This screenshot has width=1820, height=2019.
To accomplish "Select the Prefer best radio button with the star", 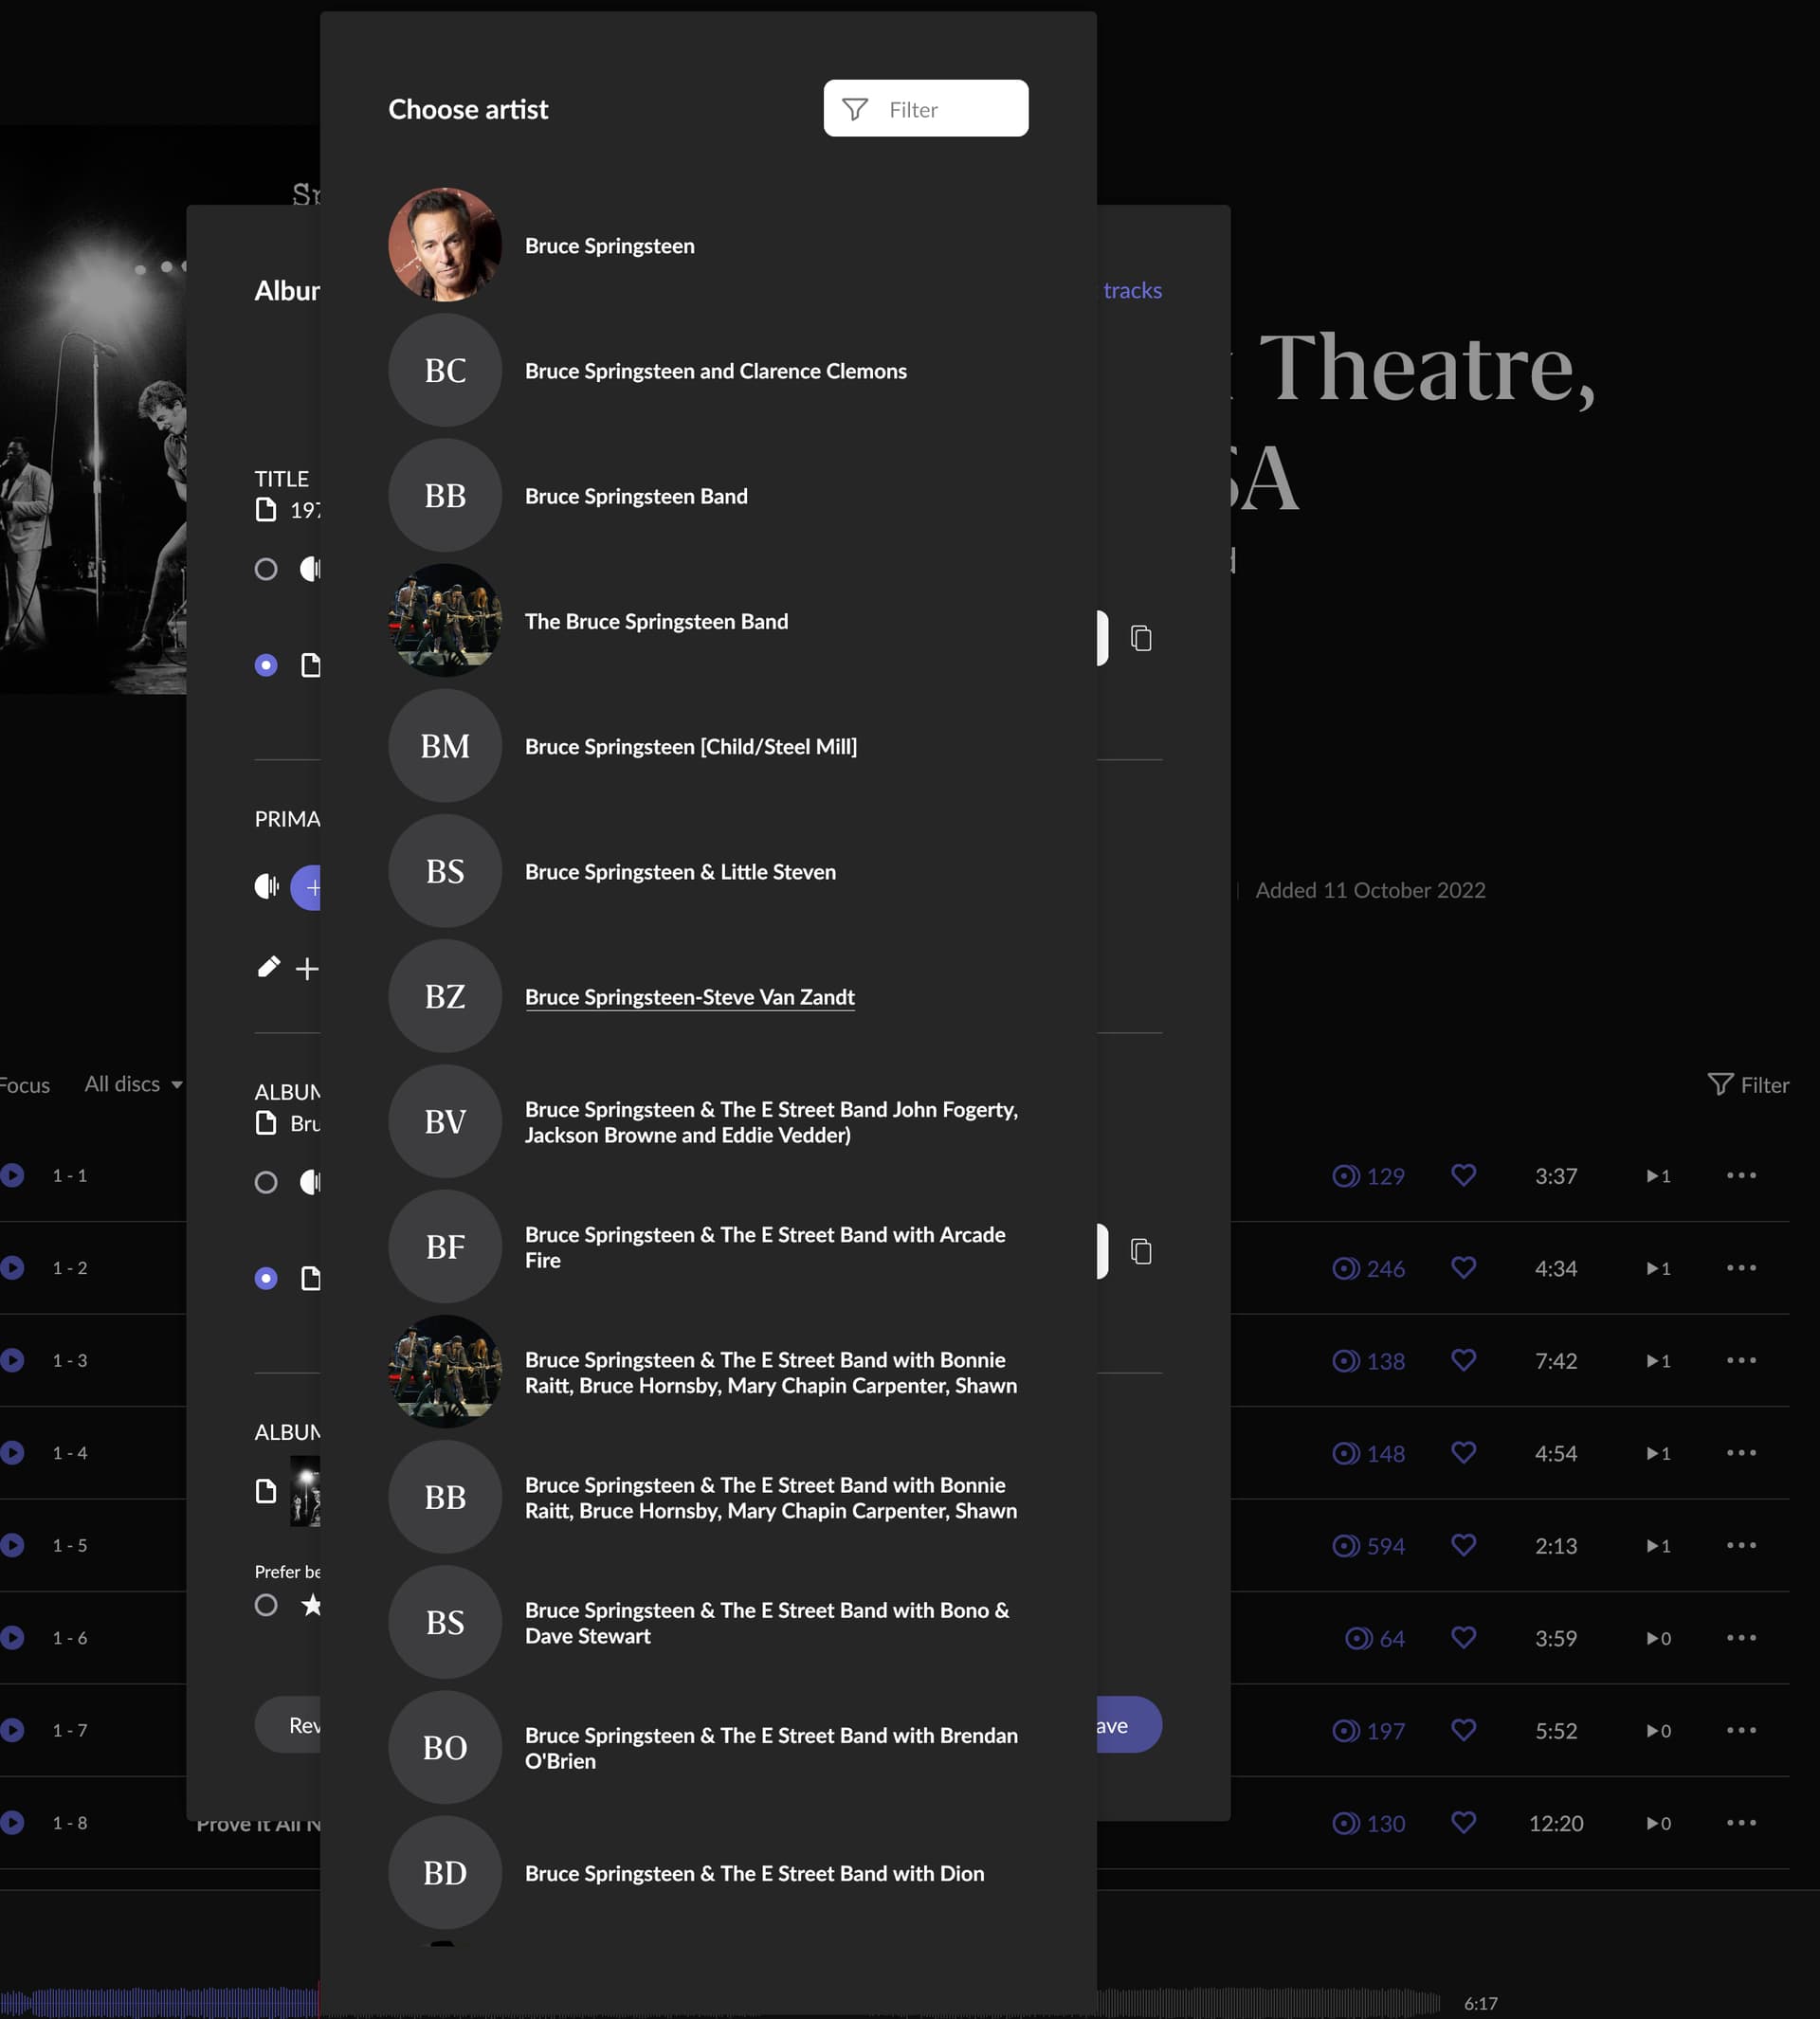I will coord(266,1605).
